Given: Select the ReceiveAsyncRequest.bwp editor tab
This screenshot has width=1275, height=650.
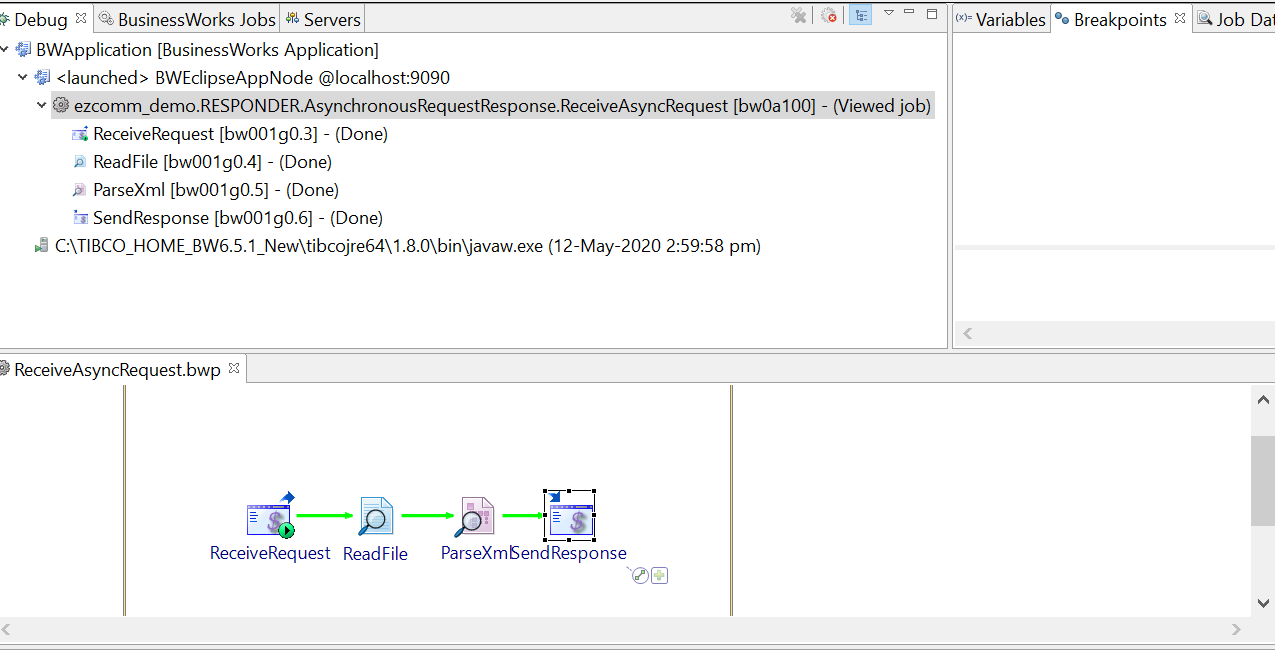Looking at the screenshot, I should [117, 369].
